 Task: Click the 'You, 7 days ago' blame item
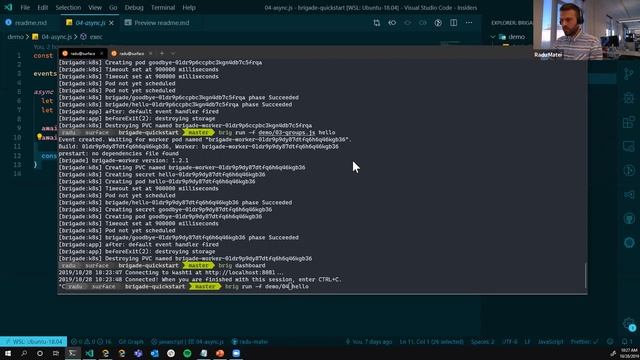[369, 342]
